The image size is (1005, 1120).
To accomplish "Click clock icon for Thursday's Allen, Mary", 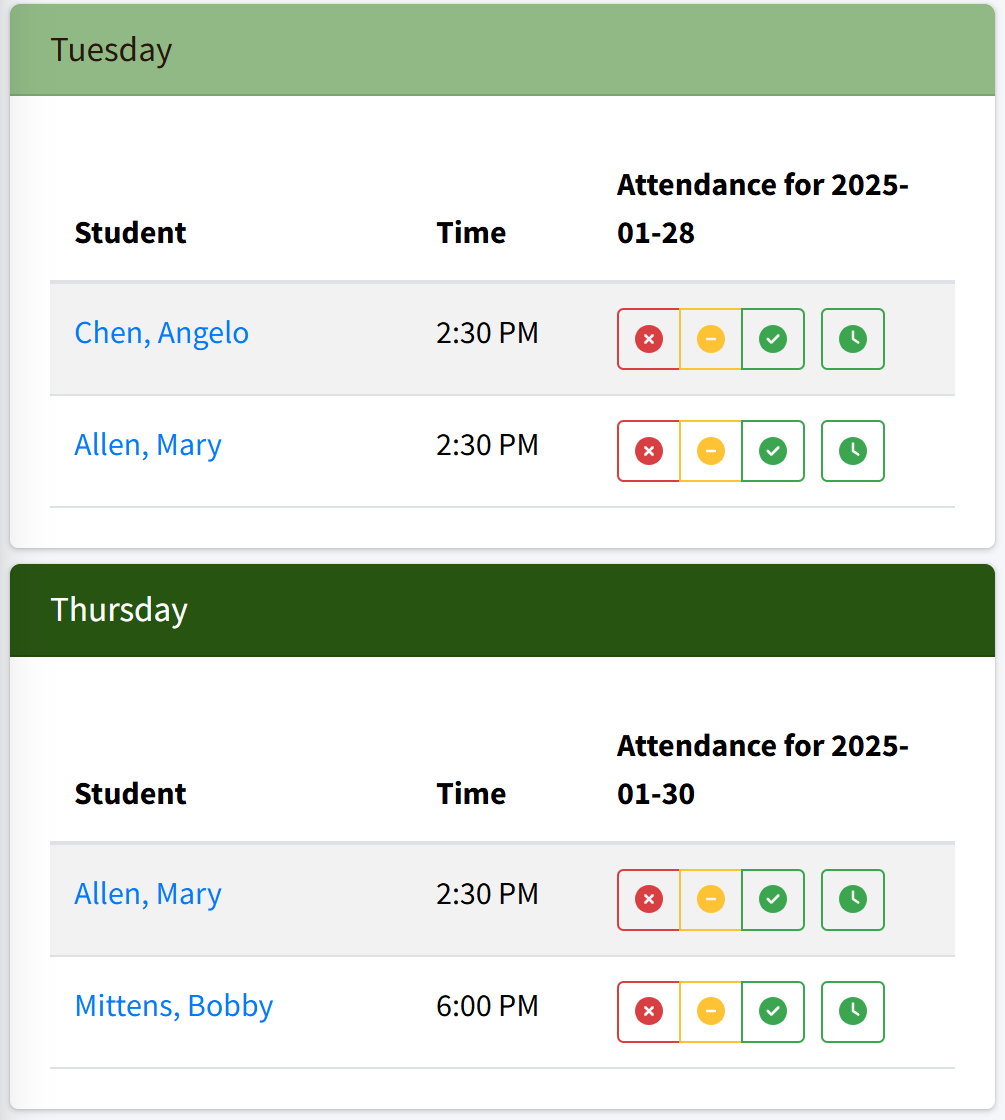I will (x=852, y=900).
